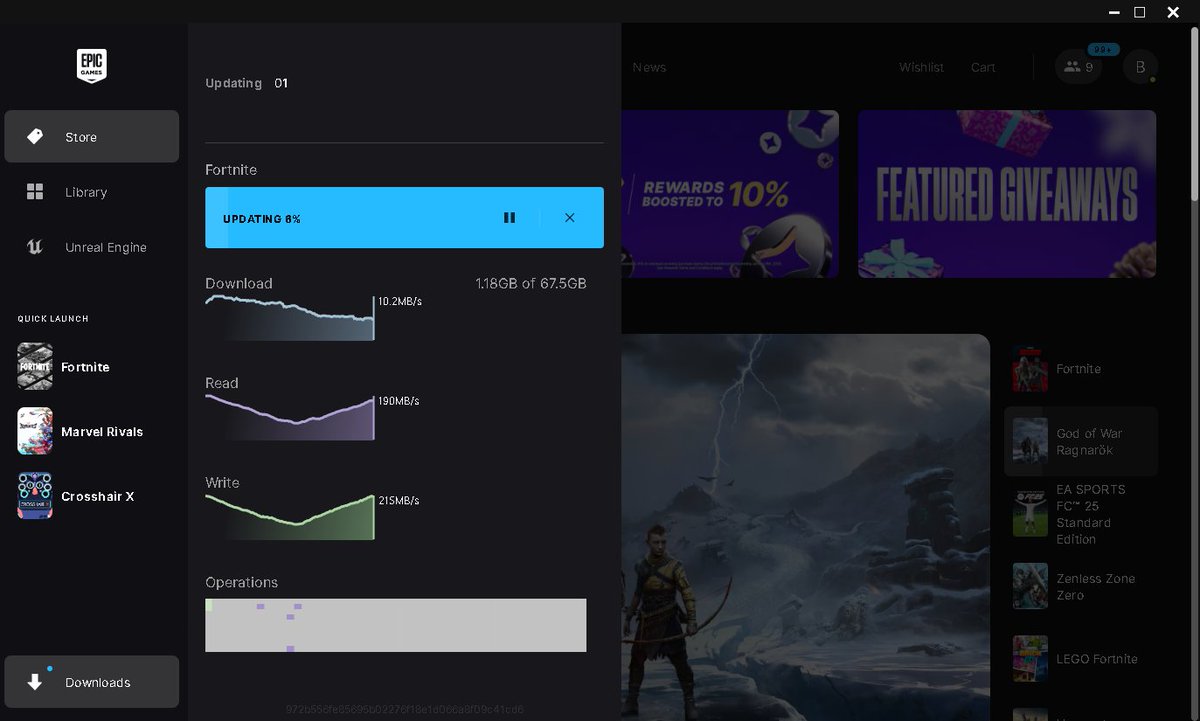Select LEGO Fortnite in featured list

1081,659
